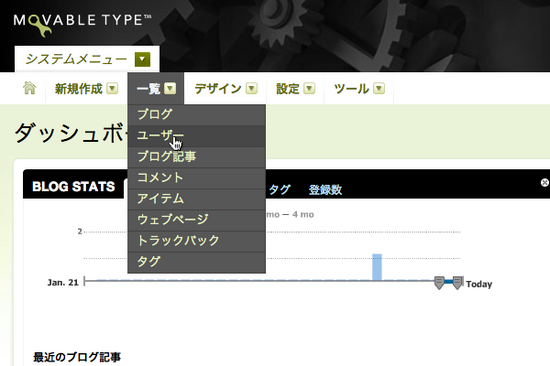Viewport: 550px width, 366px height.
Task: Expand the デザイン menu arrow
Action: pyautogui.click(x=251, y=88)
